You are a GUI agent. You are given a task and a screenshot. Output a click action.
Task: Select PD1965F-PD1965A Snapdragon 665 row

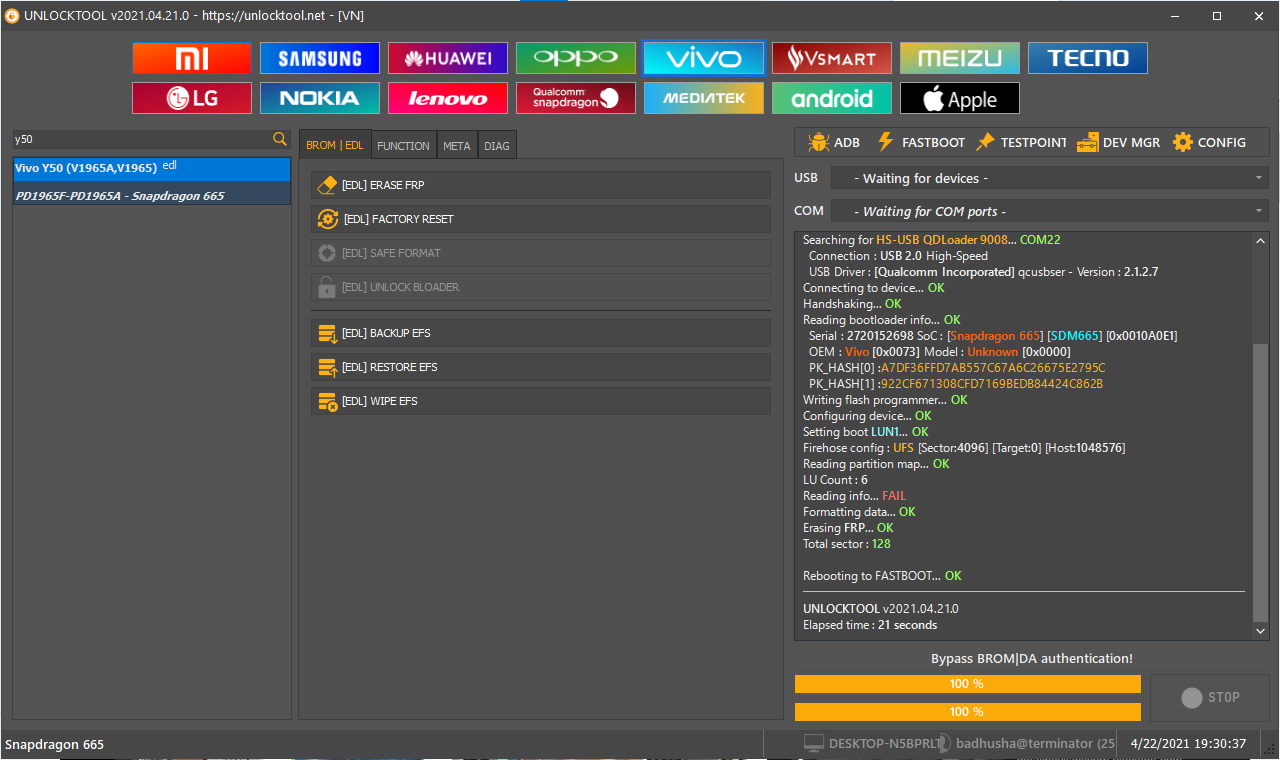tap(152, 195)
